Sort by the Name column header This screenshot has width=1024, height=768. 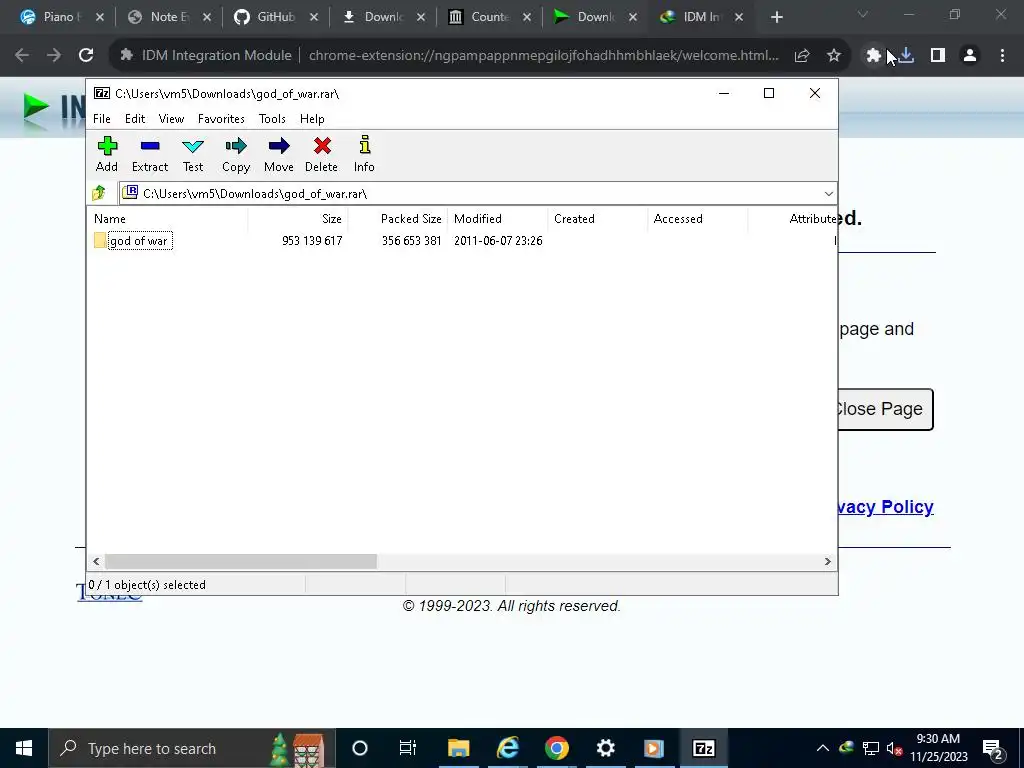167,219
